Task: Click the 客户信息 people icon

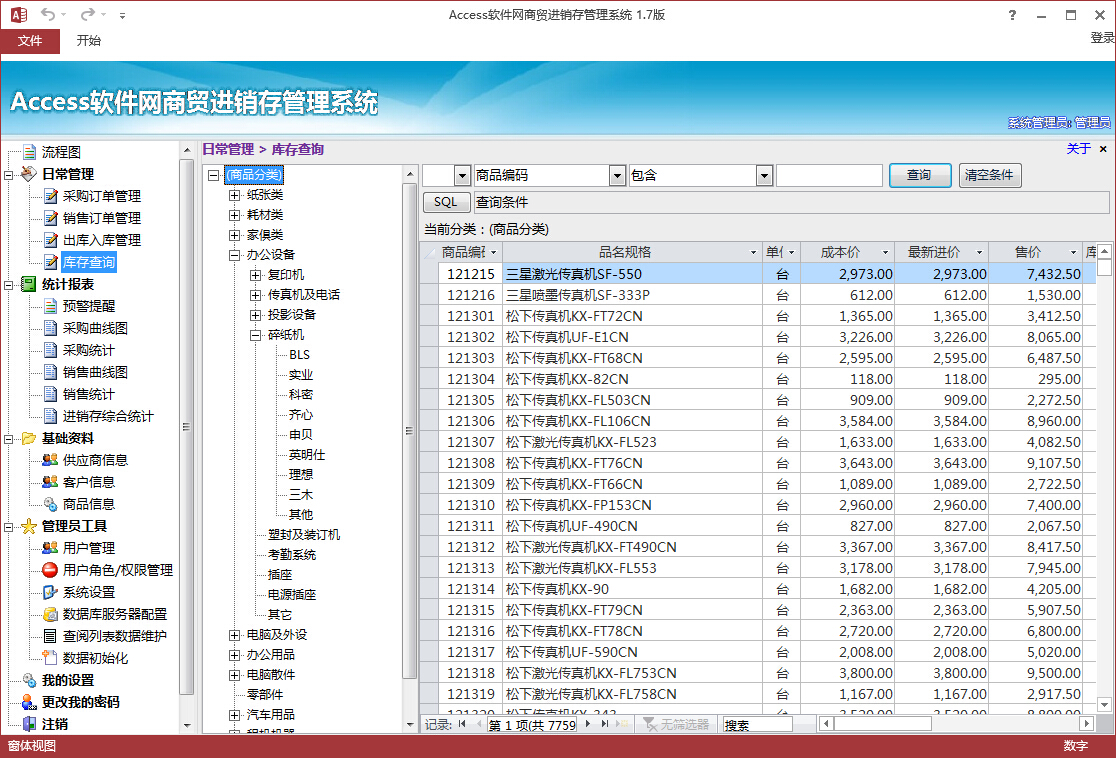Action: [50, 482]
